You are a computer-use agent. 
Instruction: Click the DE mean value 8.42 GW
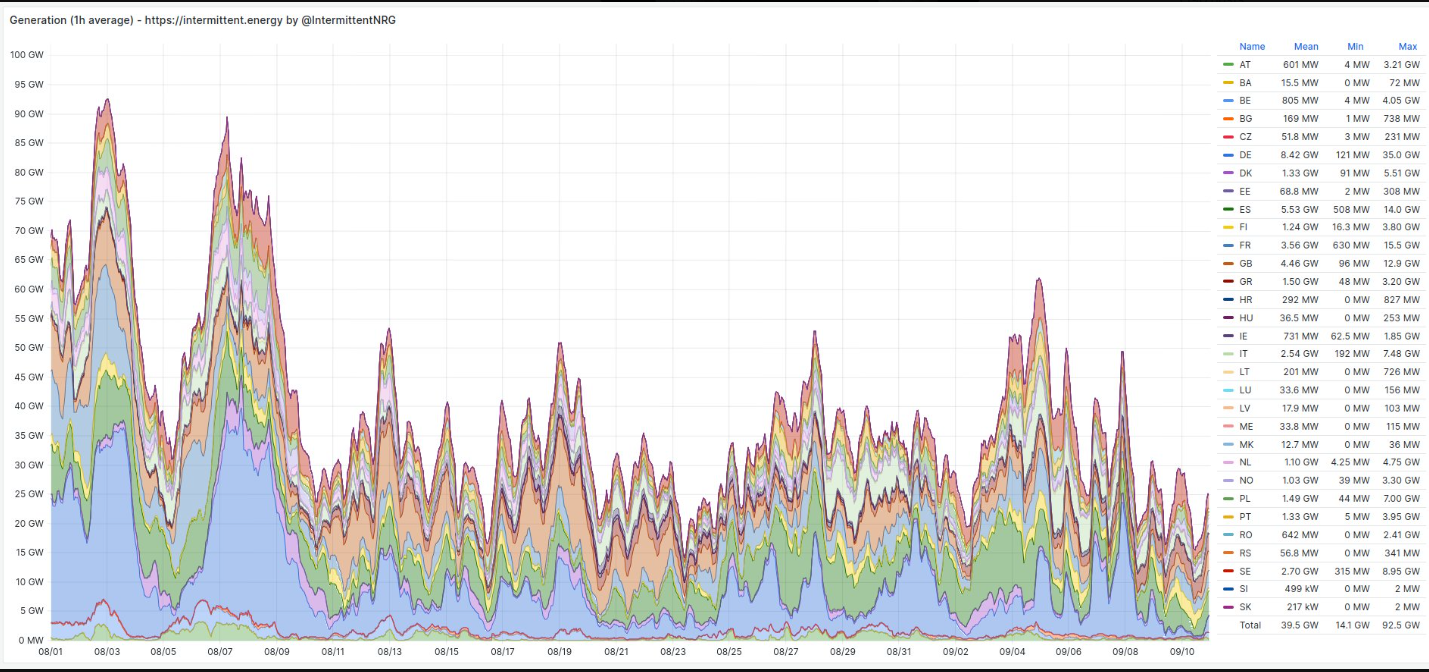(1300, 155)
